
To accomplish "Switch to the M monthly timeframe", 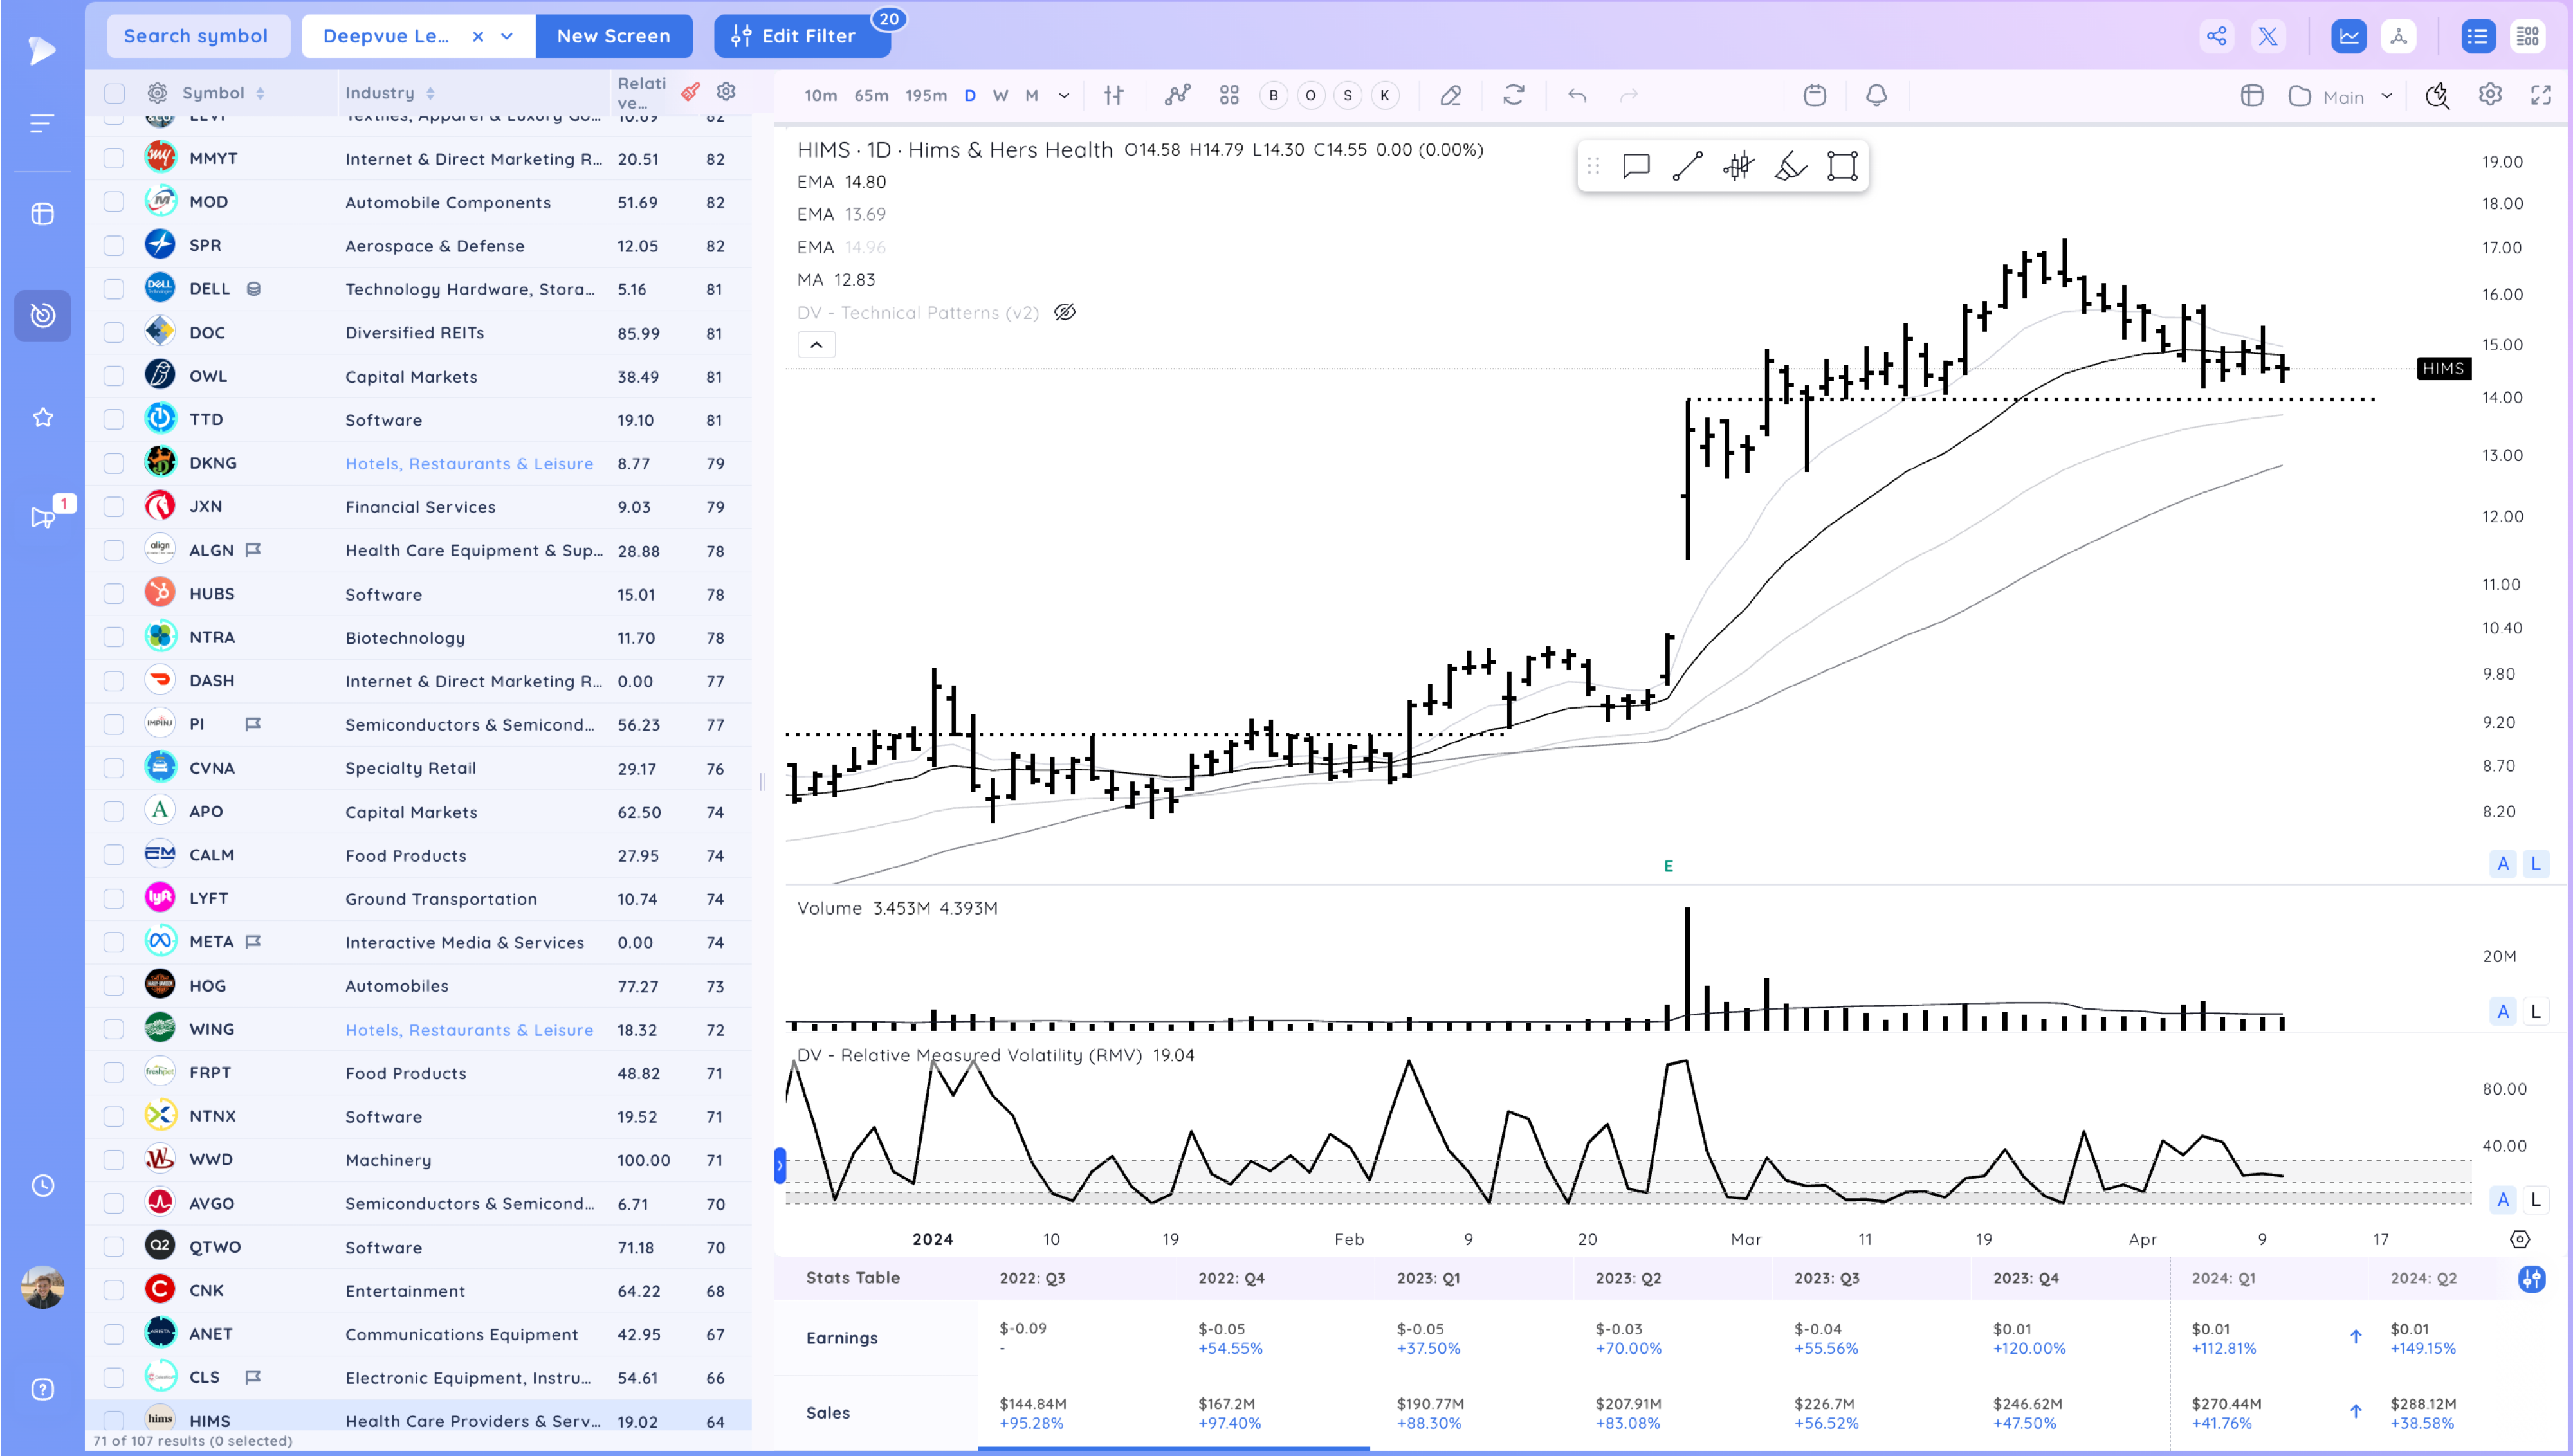I will [1032, 95].
